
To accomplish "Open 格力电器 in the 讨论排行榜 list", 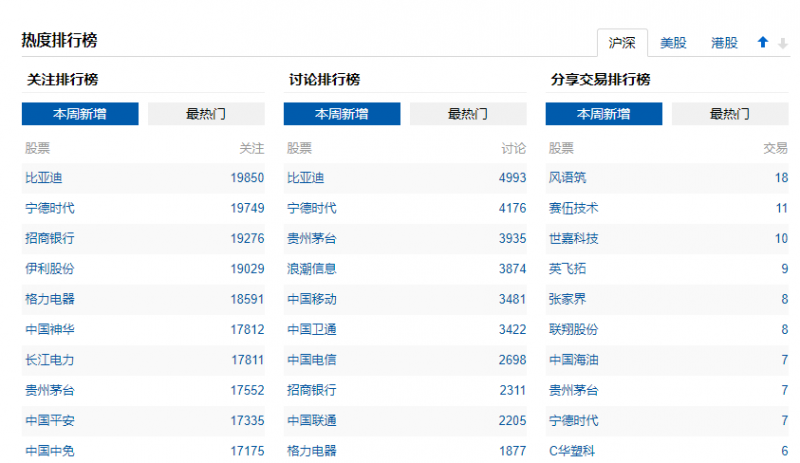I will (312, 451).
